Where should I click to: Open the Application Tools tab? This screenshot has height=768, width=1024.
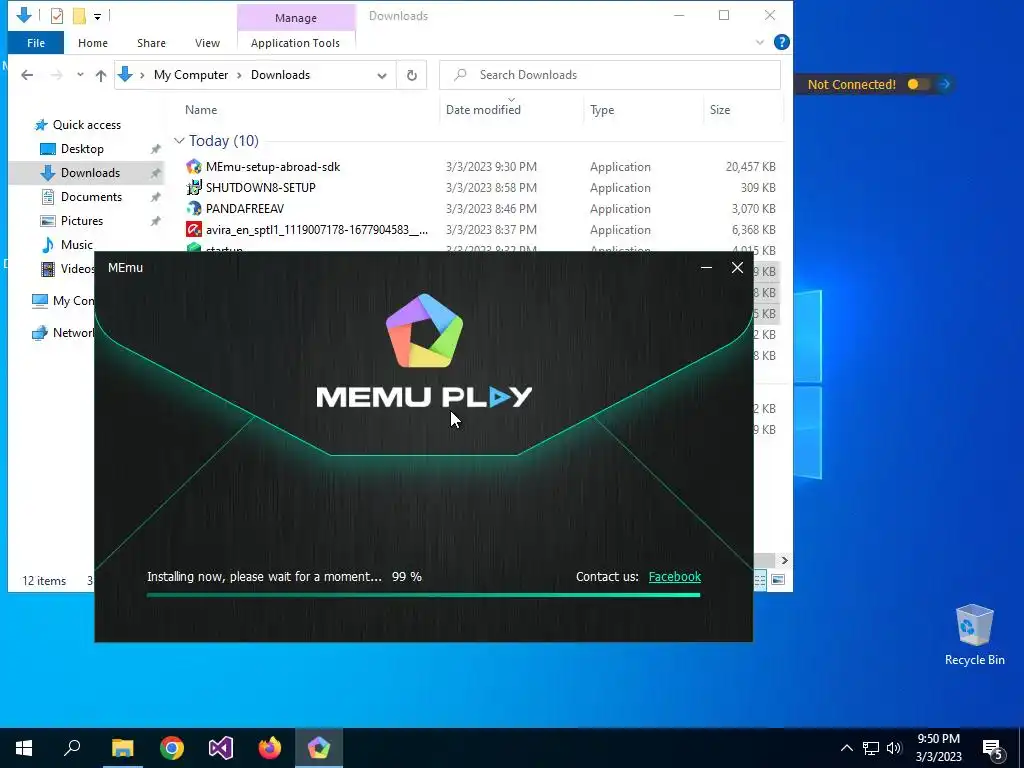pyautogui.click(x=295, y=43)
